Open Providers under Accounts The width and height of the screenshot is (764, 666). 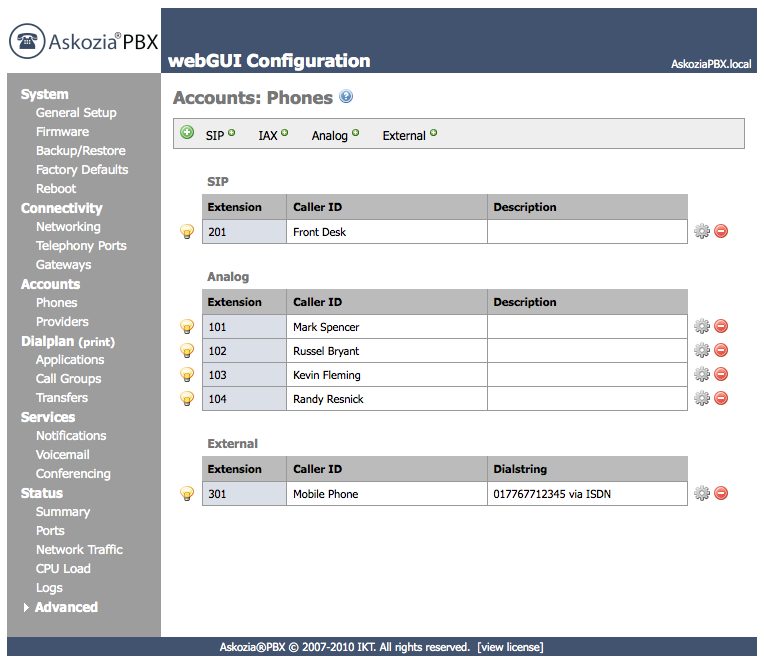(62, 322)
